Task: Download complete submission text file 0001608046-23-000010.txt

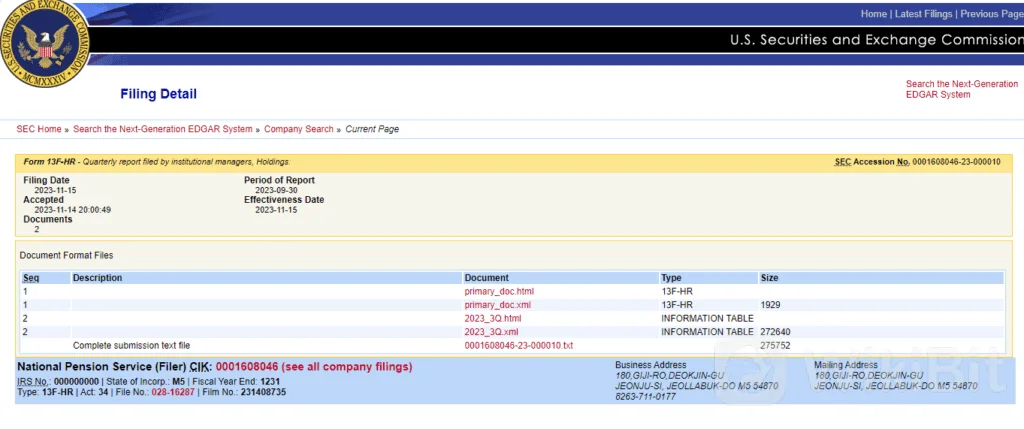Action: tap(518, 345)
